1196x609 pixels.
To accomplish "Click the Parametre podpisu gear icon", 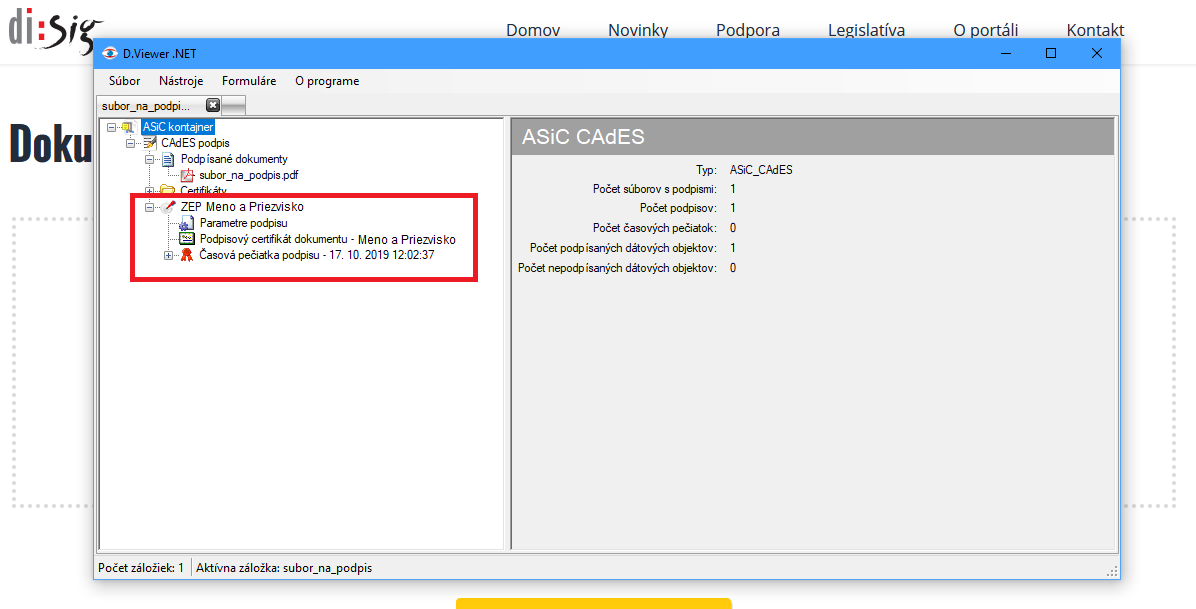I will (187, 223).
